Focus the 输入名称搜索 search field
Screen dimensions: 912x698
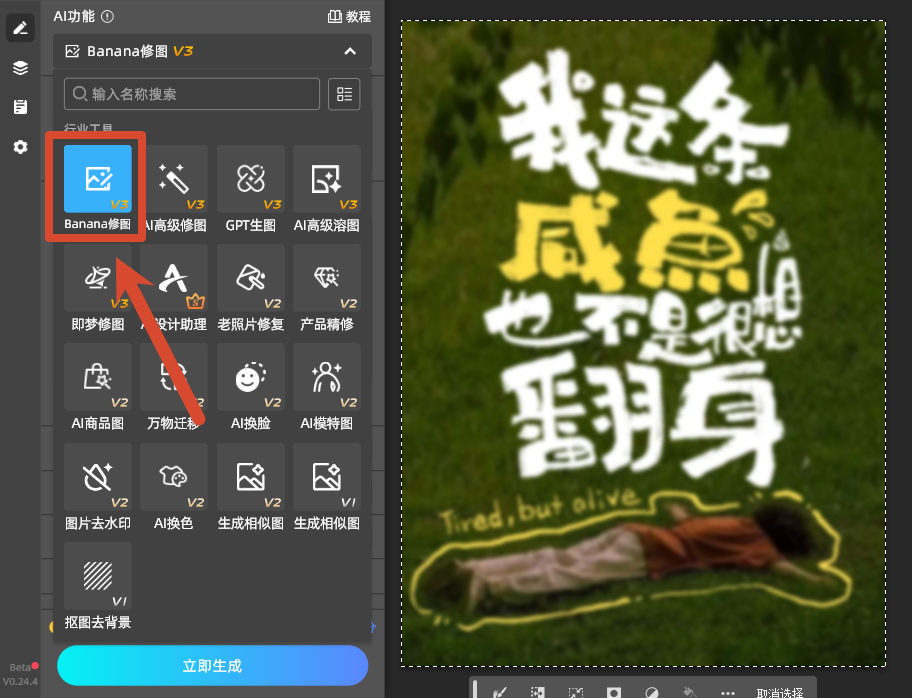[x=192, y=94]
